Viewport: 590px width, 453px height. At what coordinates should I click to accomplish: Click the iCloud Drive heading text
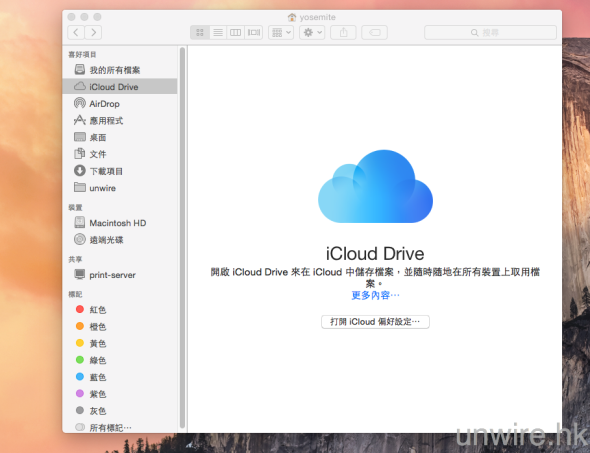(x=375, y=254)
